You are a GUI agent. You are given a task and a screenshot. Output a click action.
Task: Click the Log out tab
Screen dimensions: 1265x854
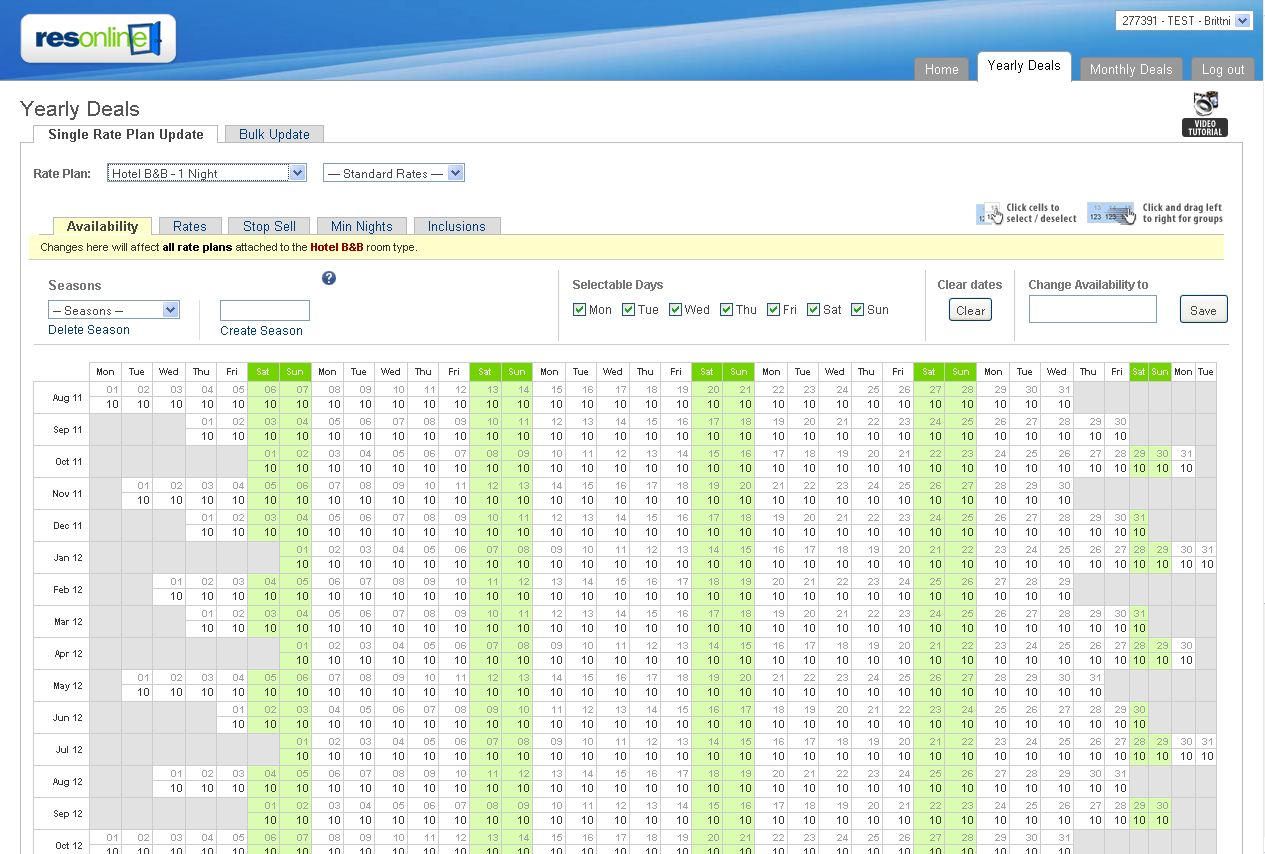(1223, 69)
